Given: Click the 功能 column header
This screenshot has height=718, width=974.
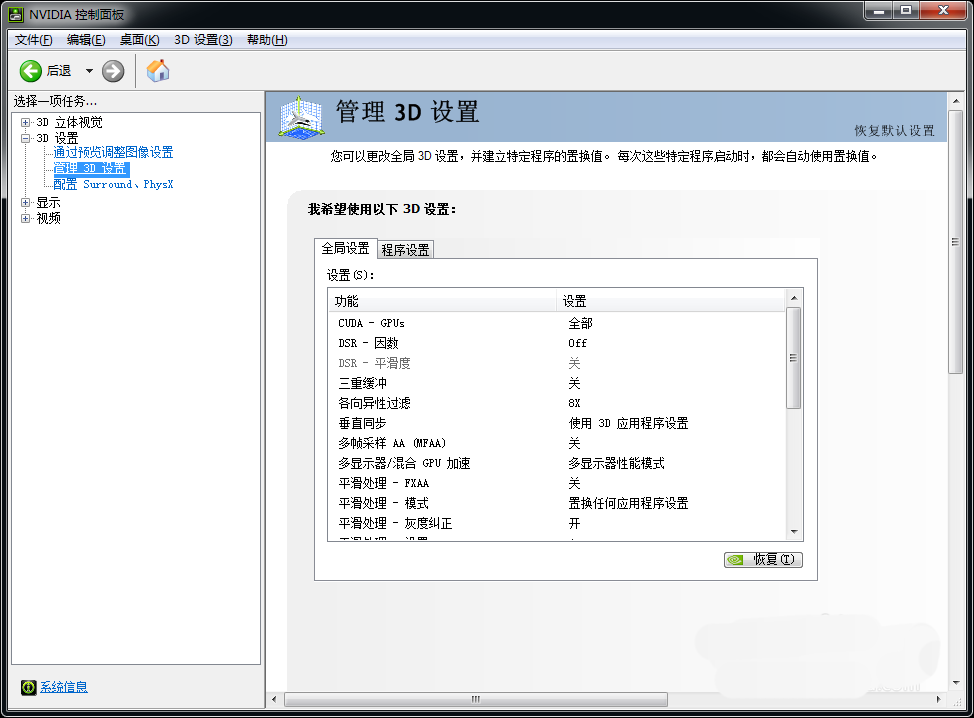Looking at the screenshot, I should (442, 301).
